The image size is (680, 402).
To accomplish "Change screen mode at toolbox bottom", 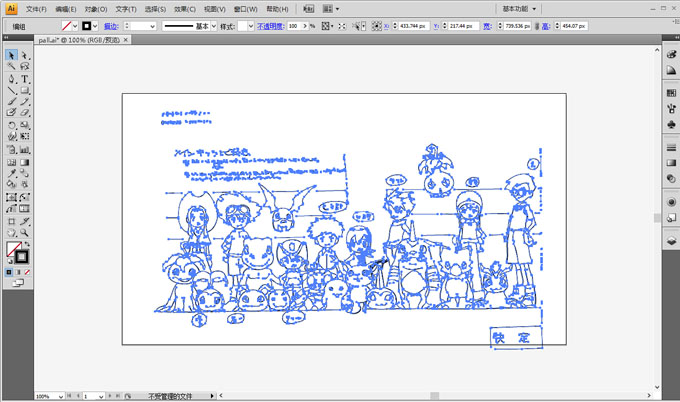I will pos(18,283).
